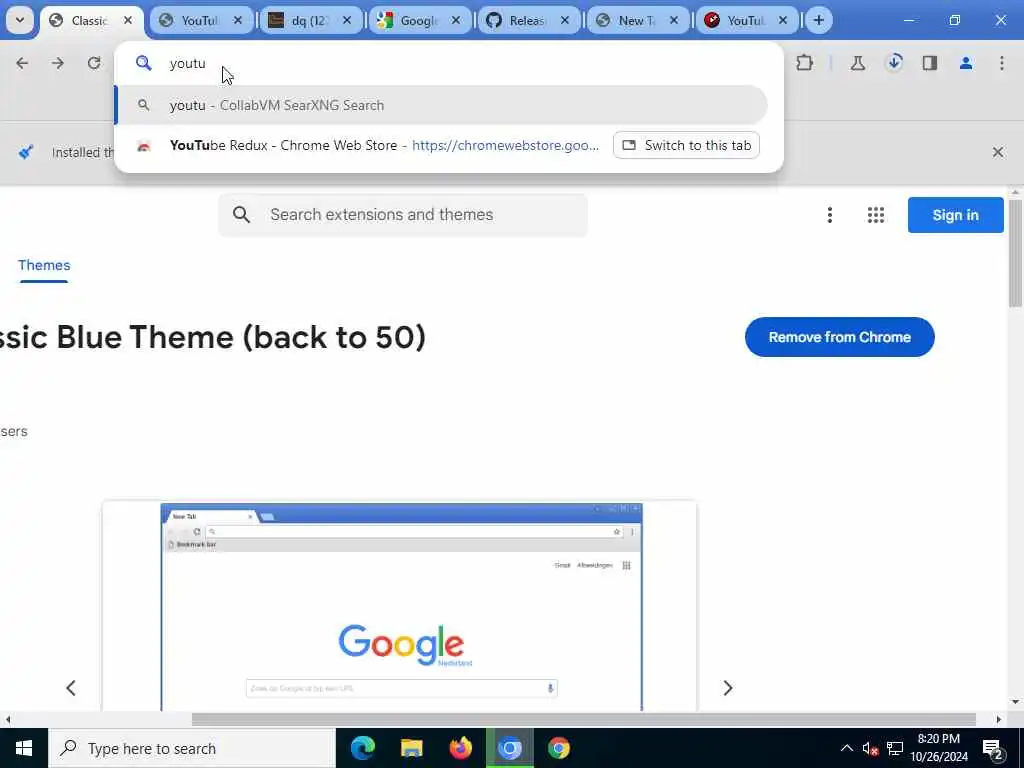Switch to the Google tab
The height and width of the screenshot is (768, 1024).
click(x=418, y=21)
